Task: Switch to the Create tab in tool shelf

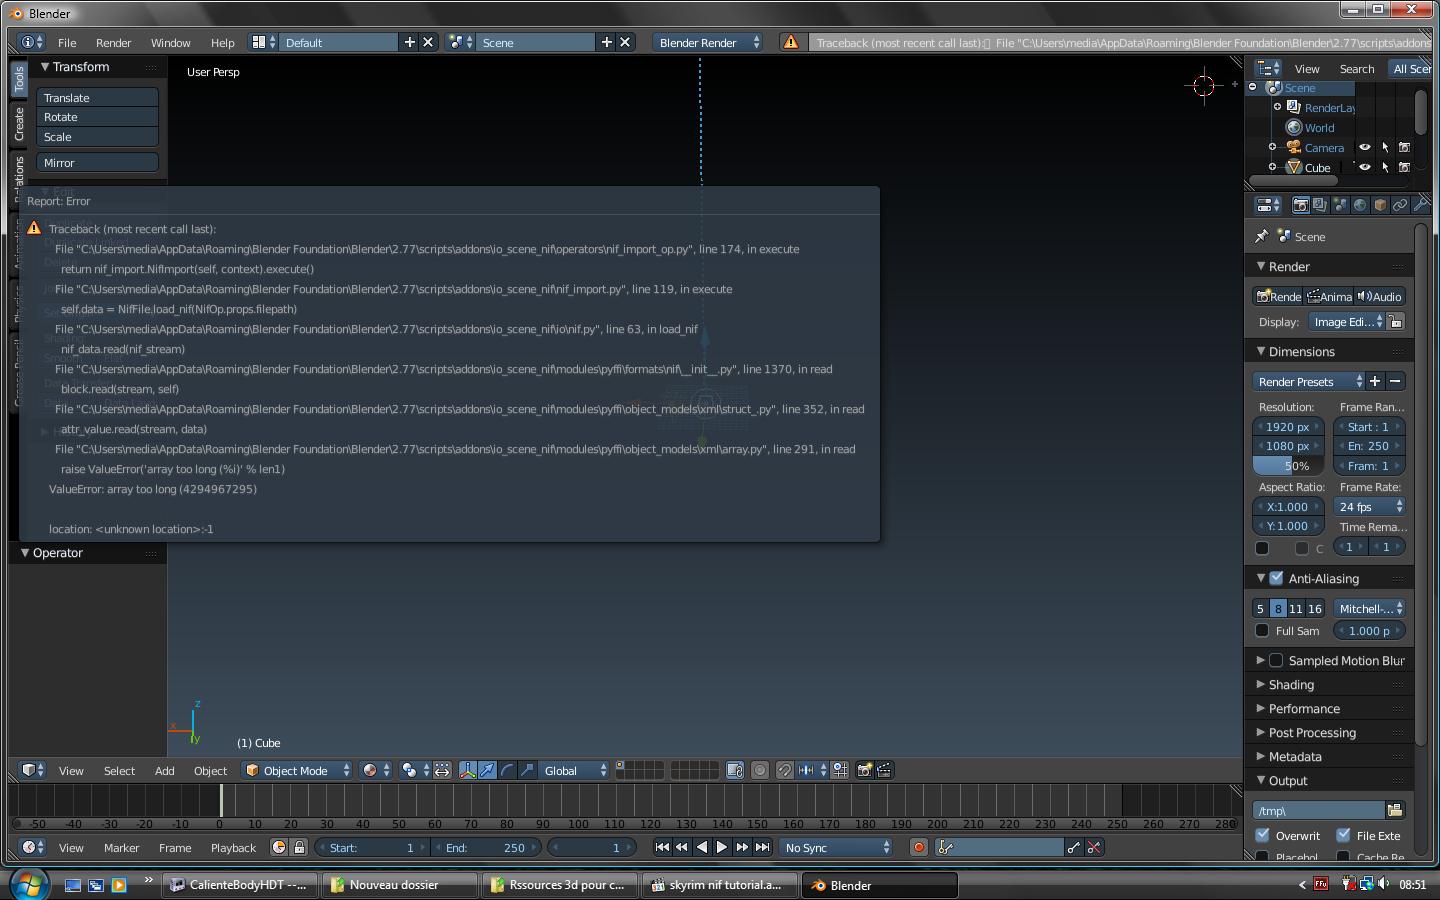Action: click(x=19, y=124)
